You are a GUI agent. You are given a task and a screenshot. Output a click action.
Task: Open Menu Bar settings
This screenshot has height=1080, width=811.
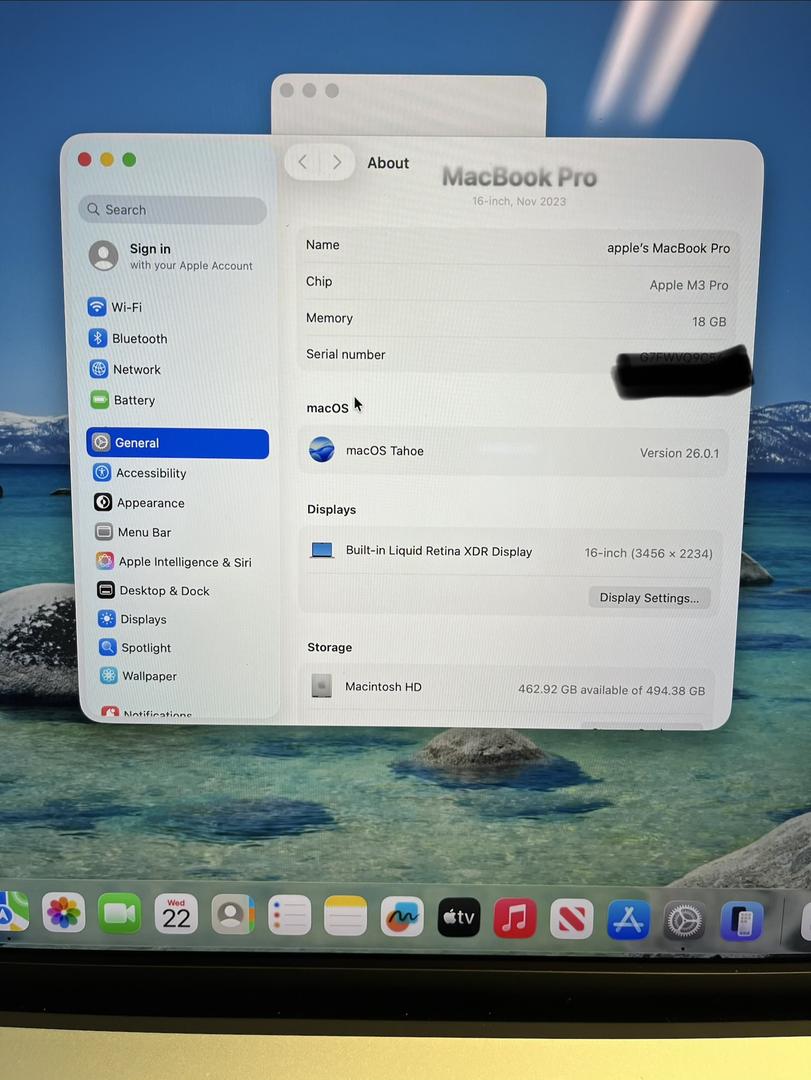coord(133,532)
